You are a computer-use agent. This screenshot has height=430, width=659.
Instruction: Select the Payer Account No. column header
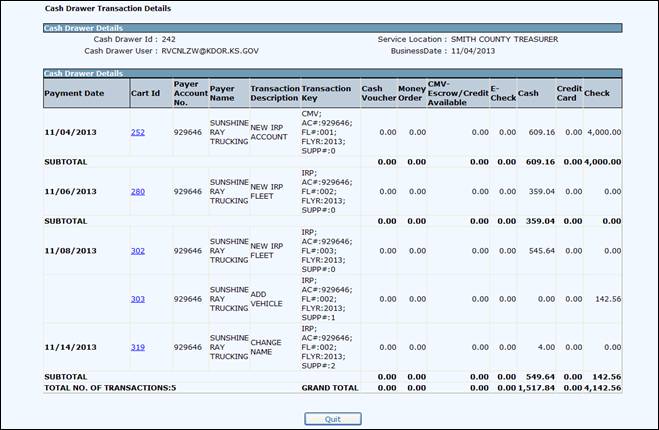pos(189,93)
